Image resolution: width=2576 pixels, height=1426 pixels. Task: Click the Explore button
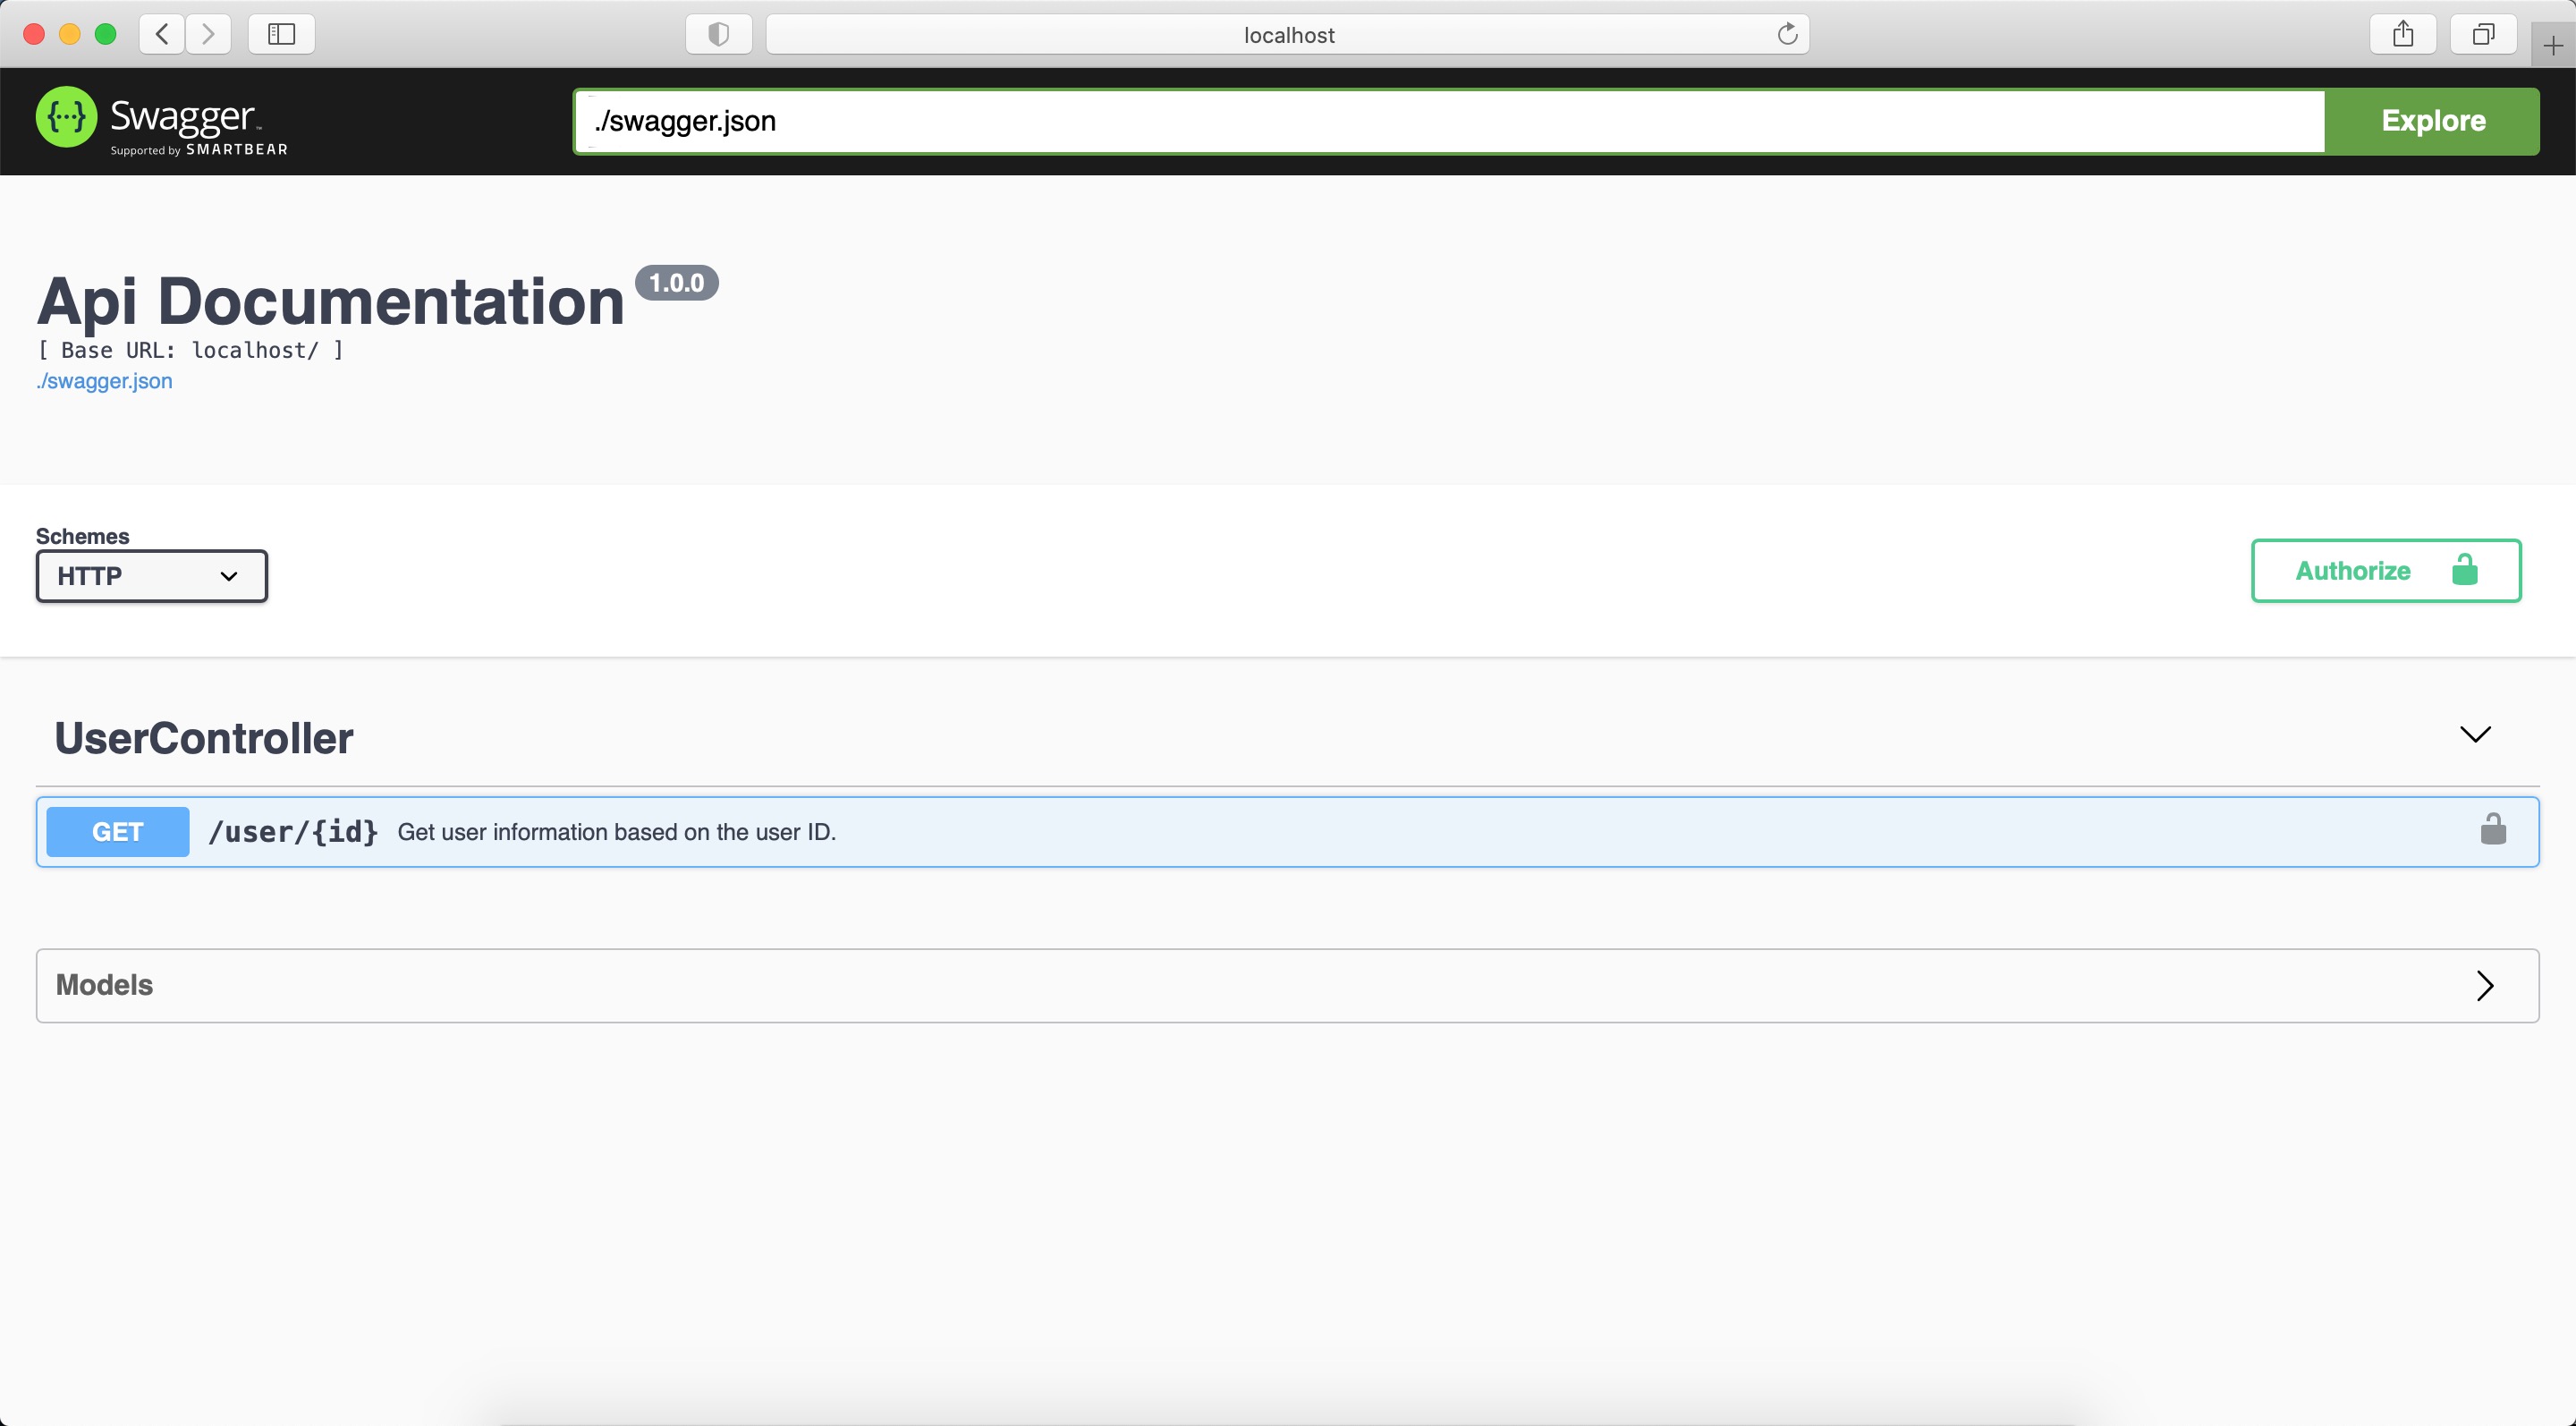tap(2431, 121)
